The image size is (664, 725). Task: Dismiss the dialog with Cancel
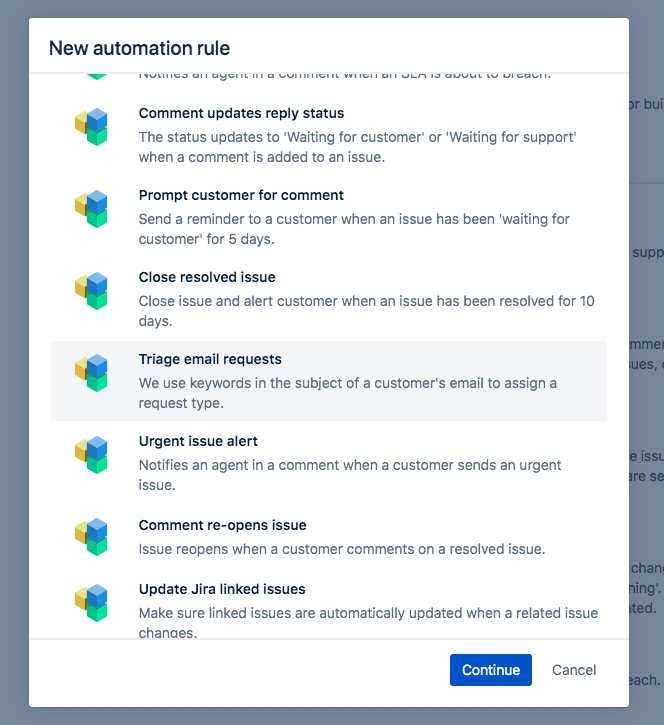574,670
